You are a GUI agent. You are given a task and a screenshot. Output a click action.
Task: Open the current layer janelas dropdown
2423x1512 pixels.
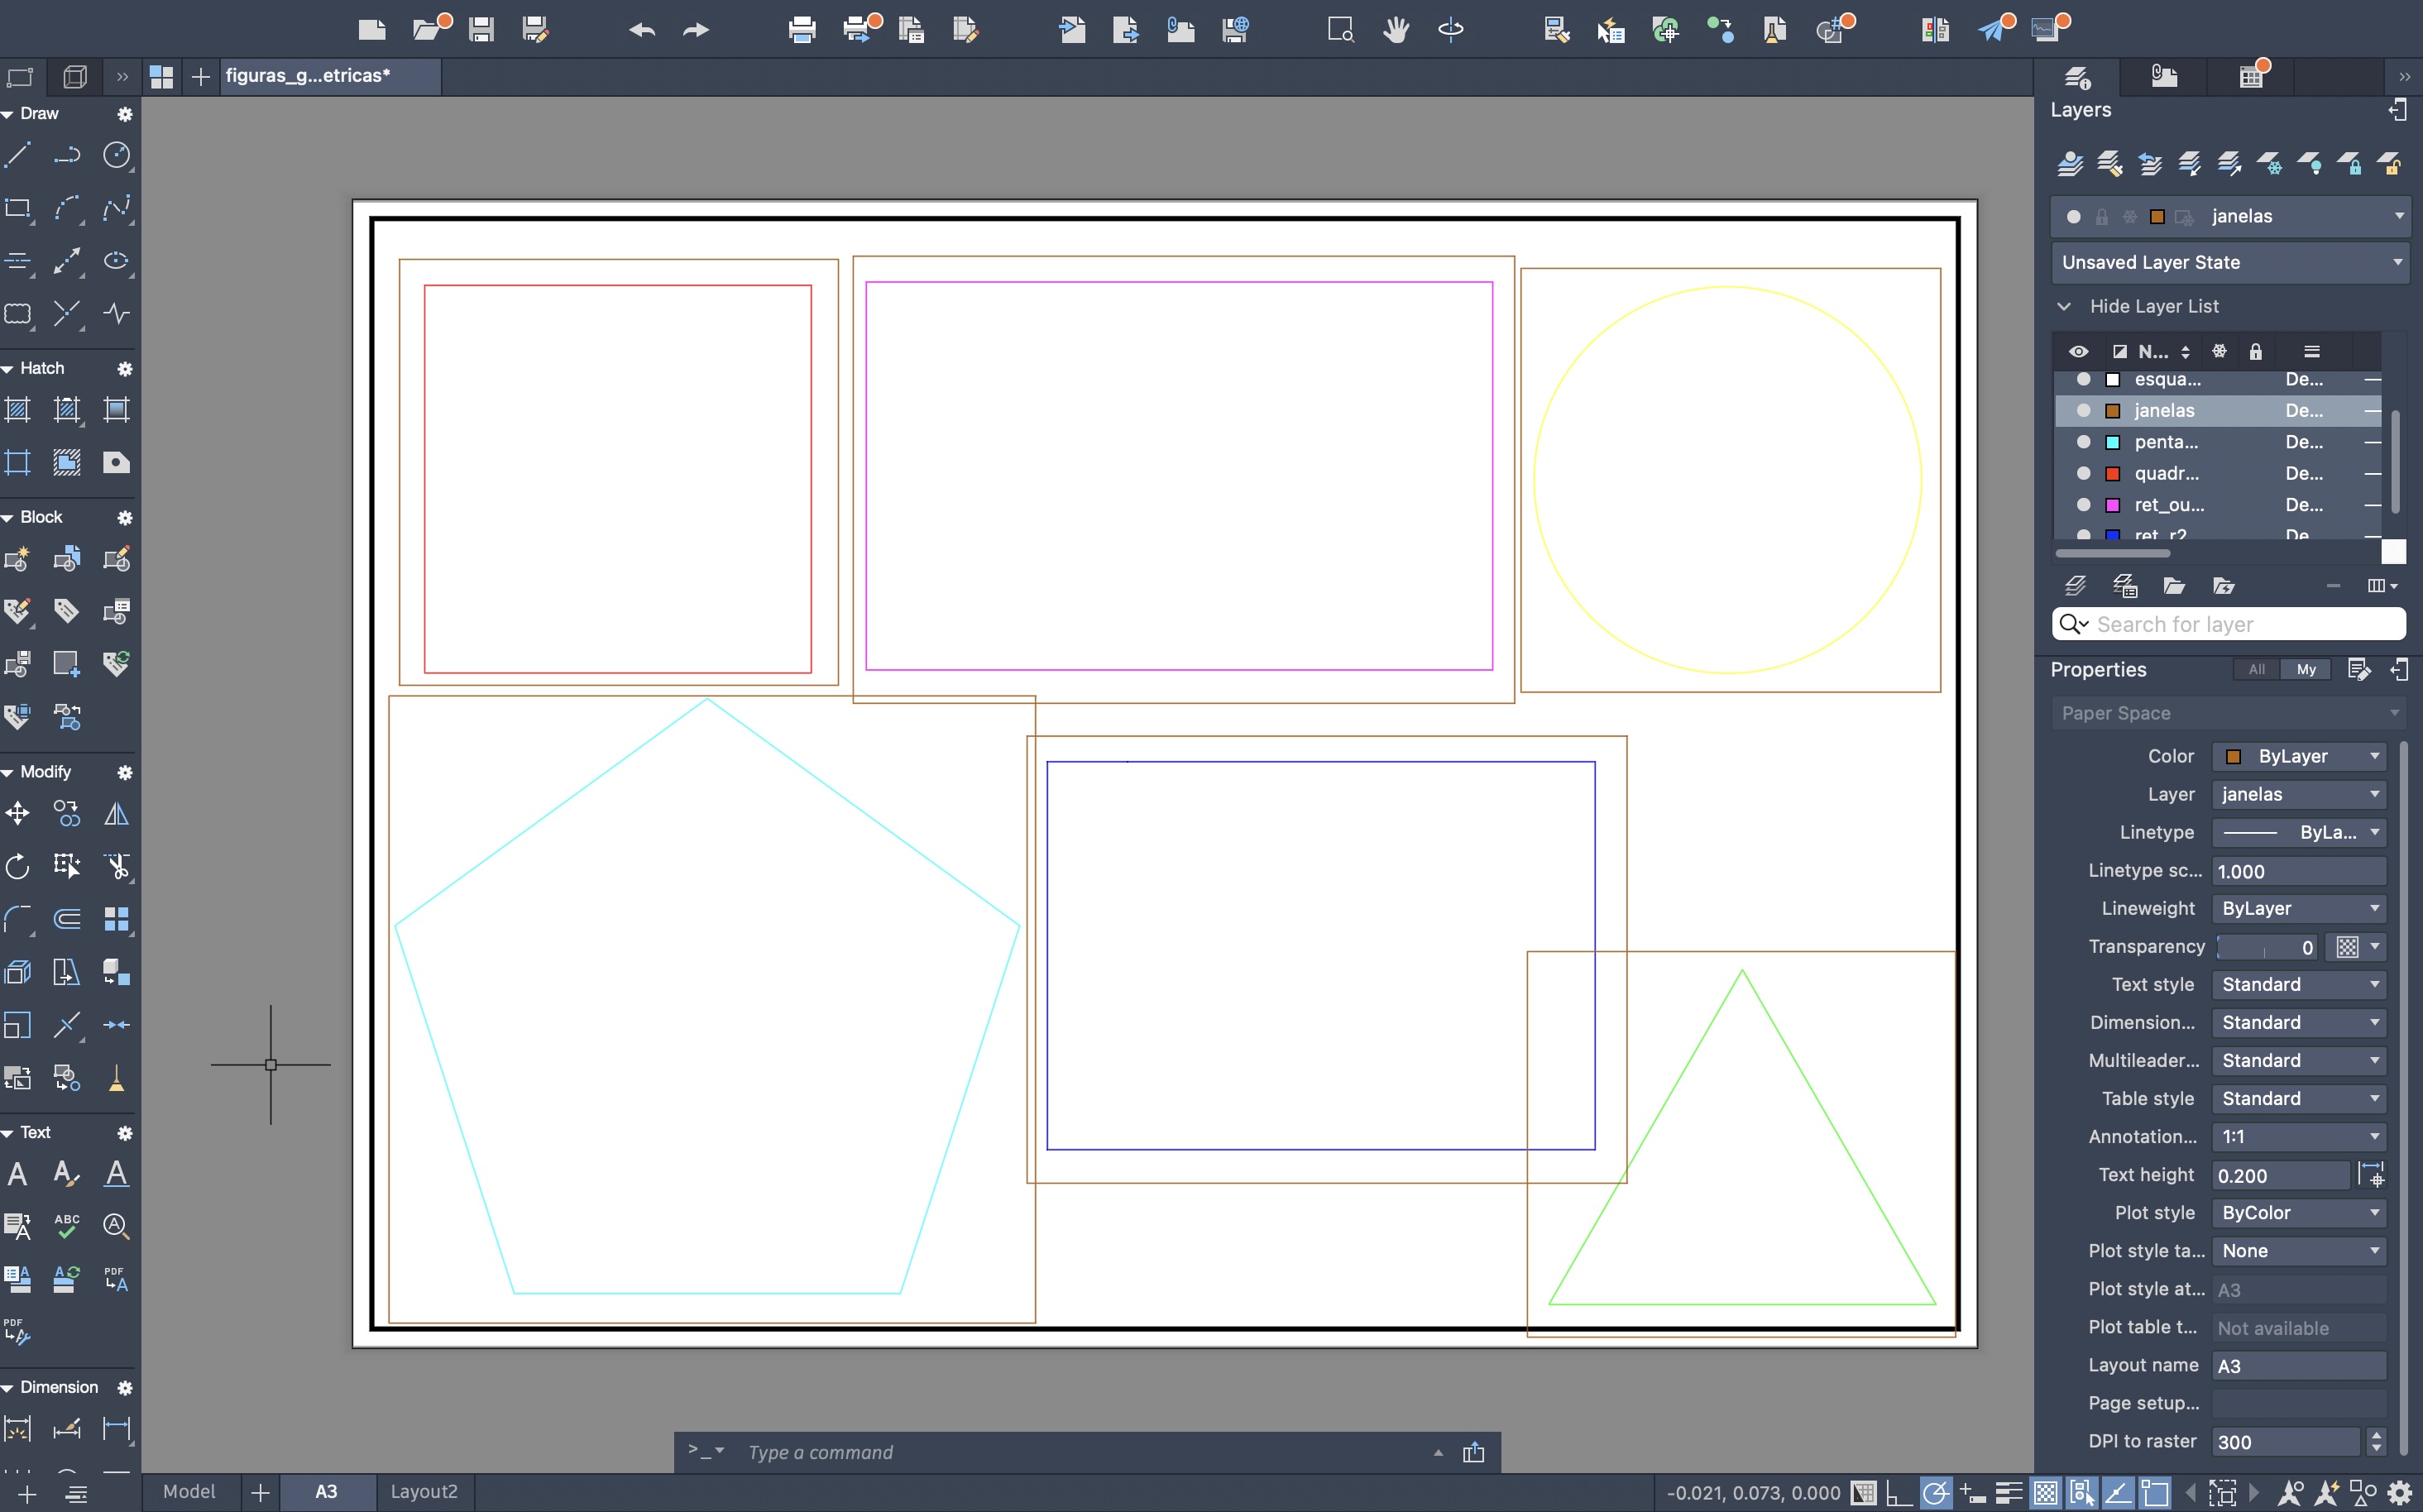[x=2398, y=216]
